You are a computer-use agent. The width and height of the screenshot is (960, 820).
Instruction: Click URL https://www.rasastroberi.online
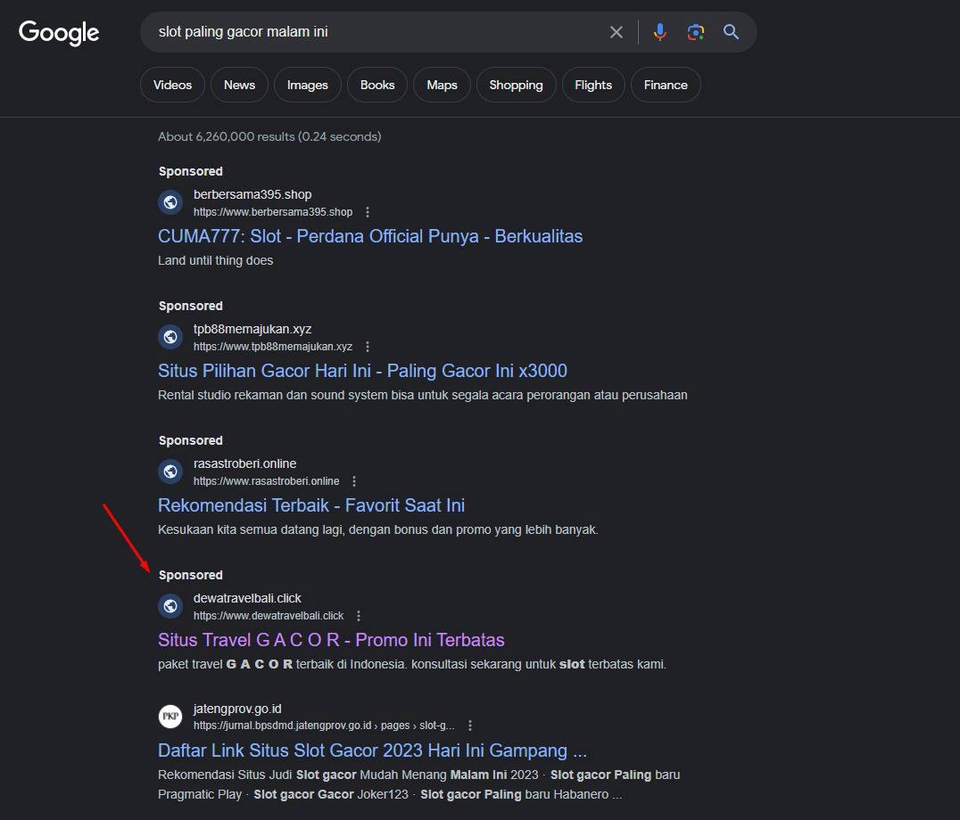click(x=266, y=481)
